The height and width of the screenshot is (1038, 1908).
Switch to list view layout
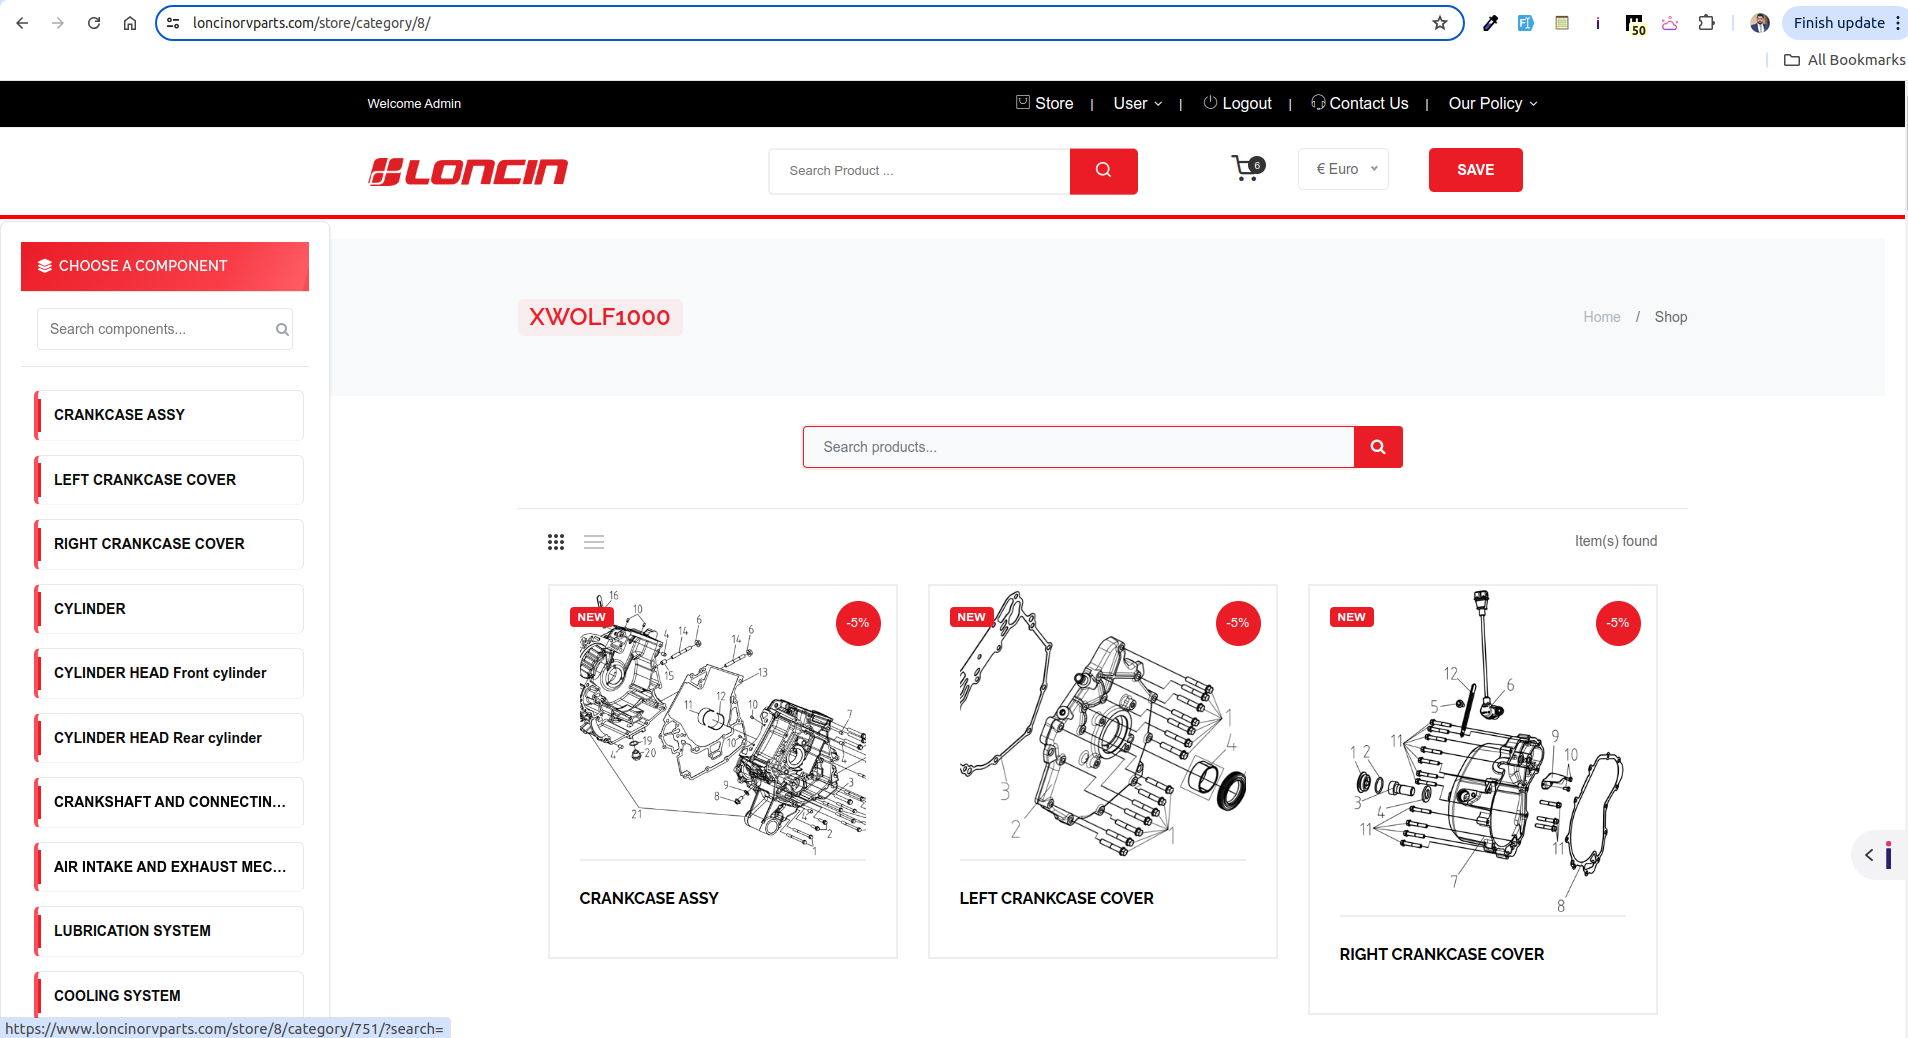pos(594,542)
